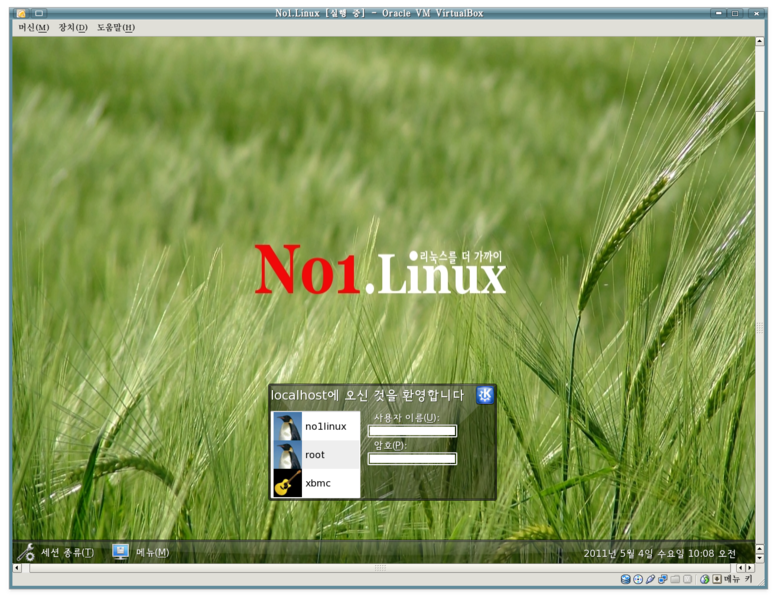The width and height of the screenshot is (777, 600).
Task: Minimize the VirtualBox window
Action: [x=718, y=13]
